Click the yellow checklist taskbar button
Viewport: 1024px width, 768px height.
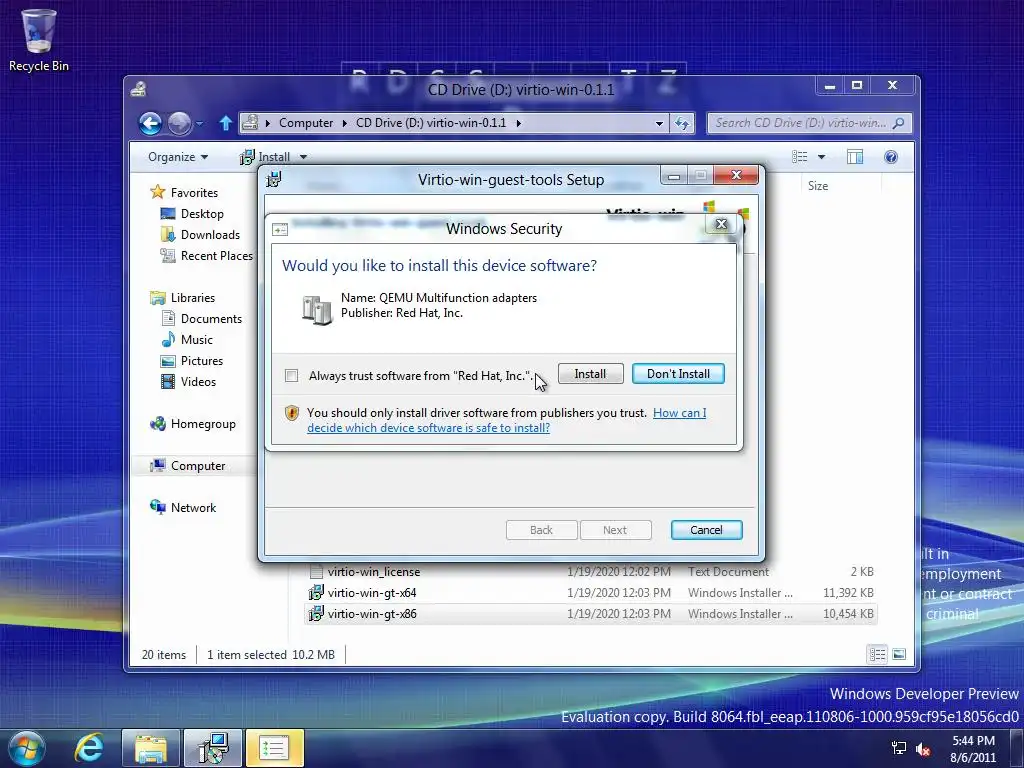(274, 748)
